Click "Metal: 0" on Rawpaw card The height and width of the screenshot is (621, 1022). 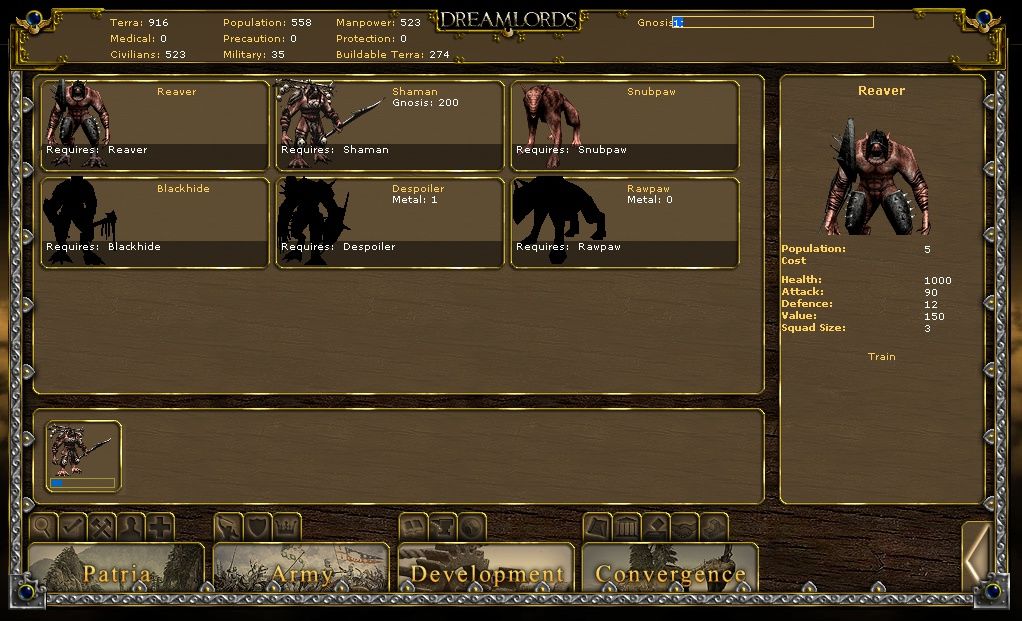[650, 199]
